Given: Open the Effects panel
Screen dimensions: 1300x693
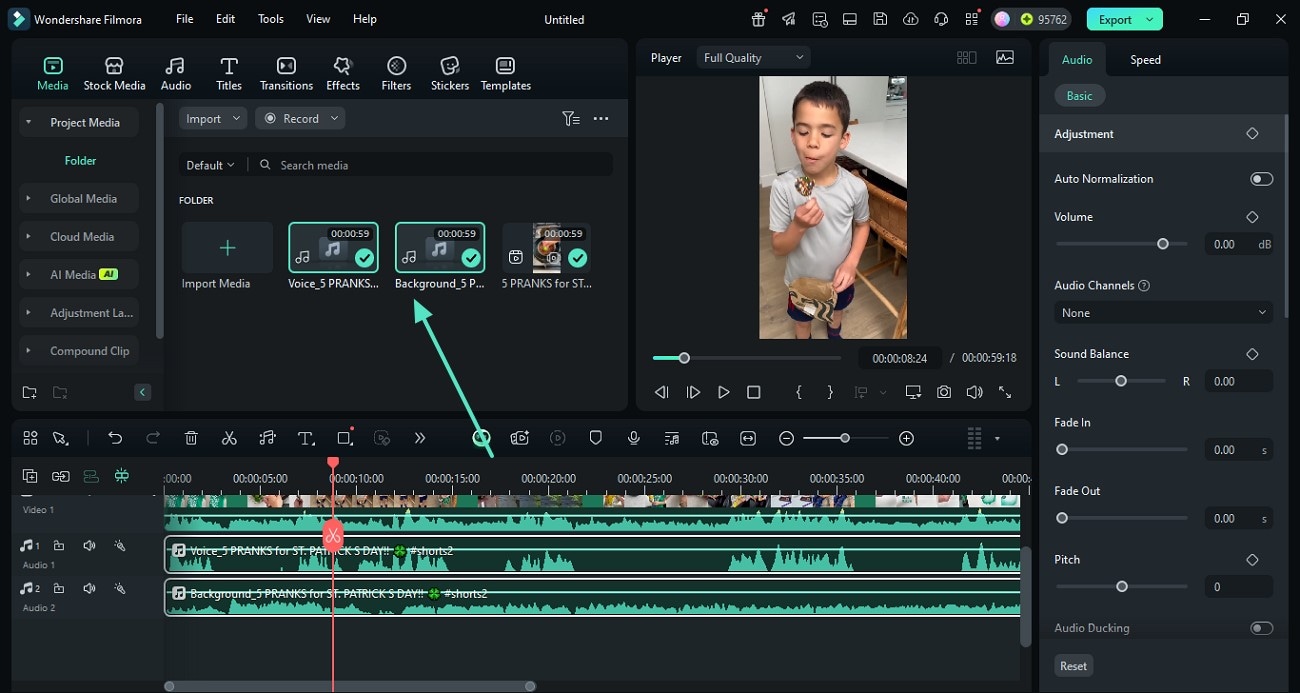Looking at the screenshot, I should [x=342, y=74].
